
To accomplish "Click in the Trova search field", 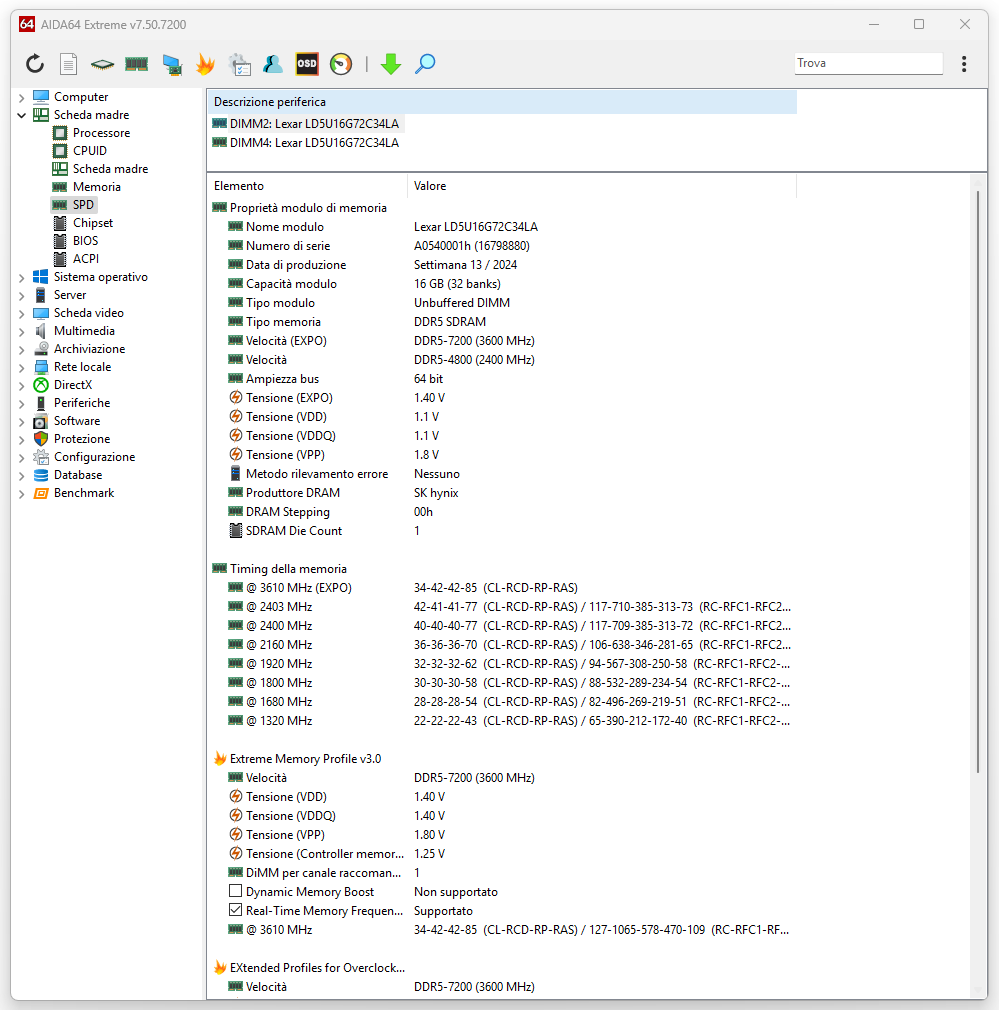I will 868,63.
